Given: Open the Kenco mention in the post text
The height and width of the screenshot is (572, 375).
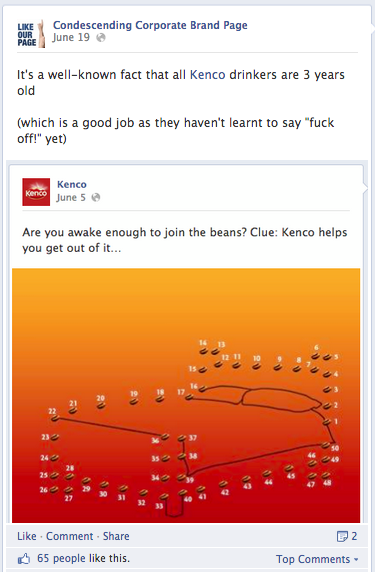Looking at the screenshot, I should [208, 74].
